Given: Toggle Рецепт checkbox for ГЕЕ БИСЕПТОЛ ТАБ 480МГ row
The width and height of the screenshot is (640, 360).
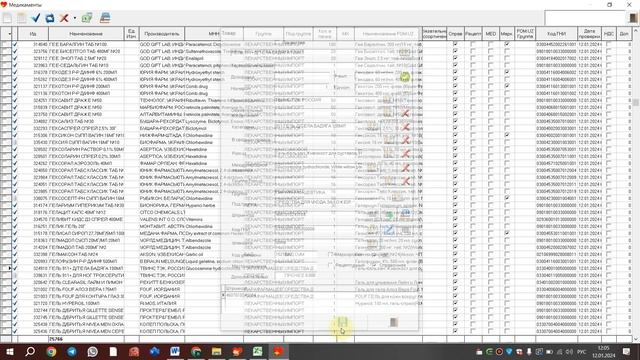Looking at the screenshot, I should coord(473,51).
